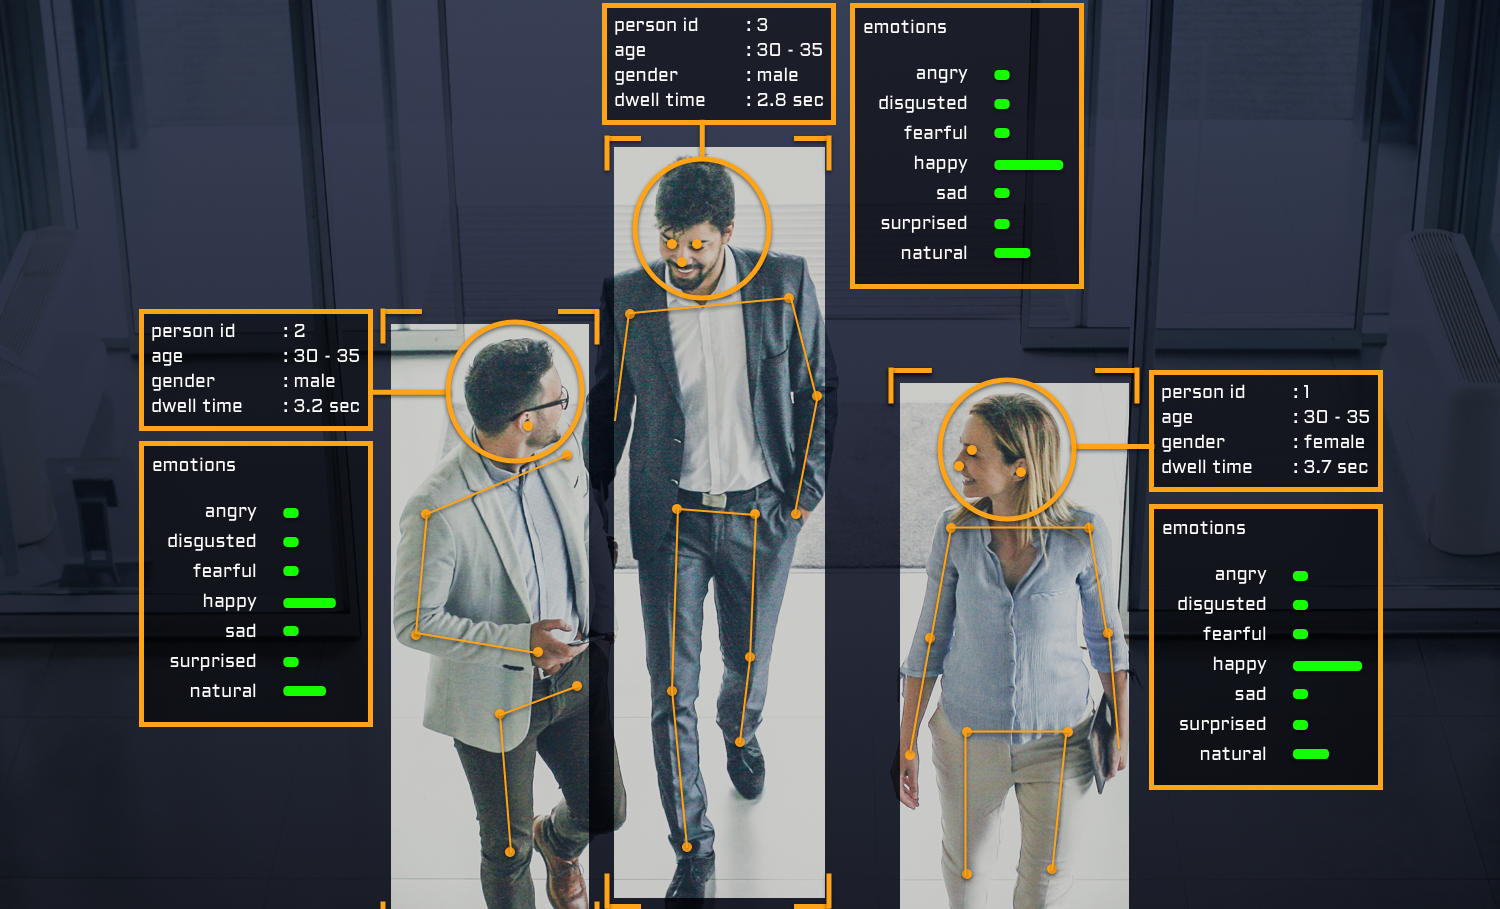Click 'person id' label in person 1 panel
The height and width of the screenshot is (909, 1500).
click(x=1203, y=392)
